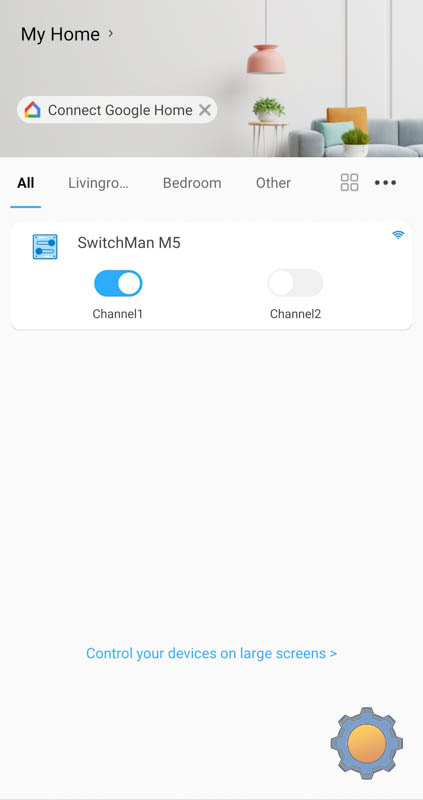Screen dimensions: 423x800
Task: Select the All tab
Action: click(26, 183)
